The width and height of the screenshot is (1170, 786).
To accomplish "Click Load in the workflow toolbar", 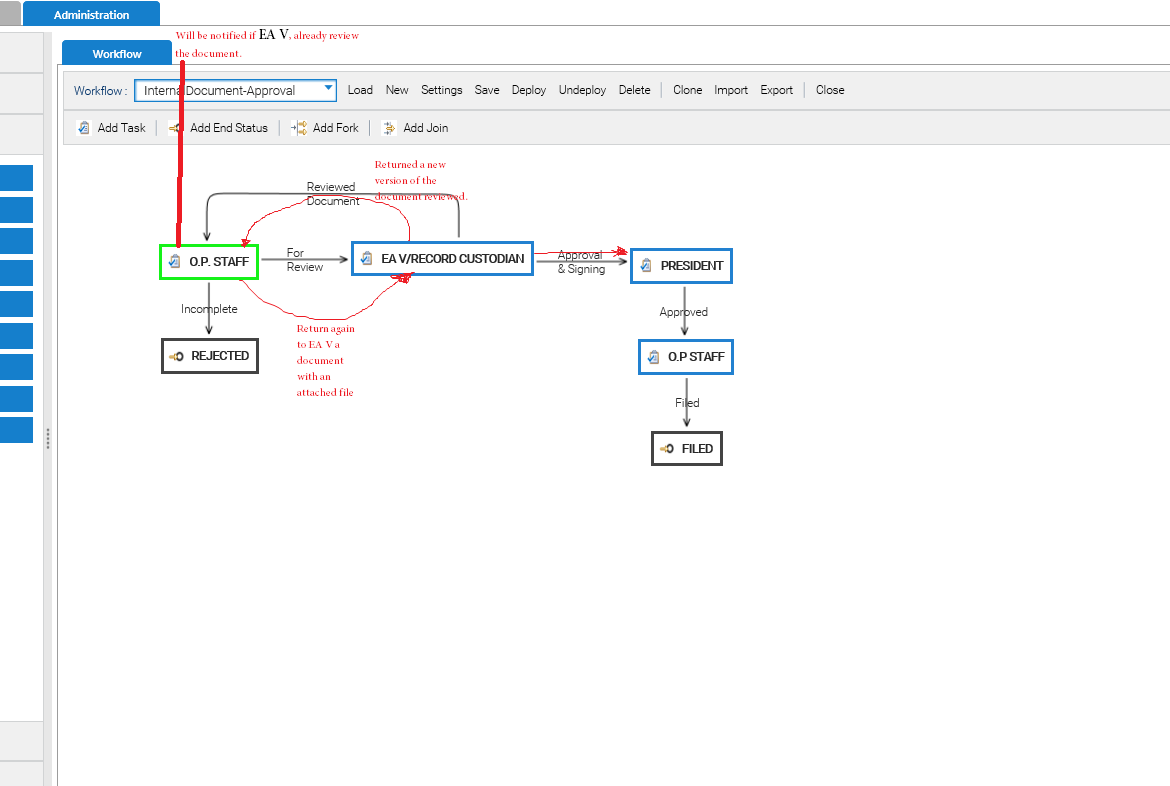I will (x=360, y=90).
